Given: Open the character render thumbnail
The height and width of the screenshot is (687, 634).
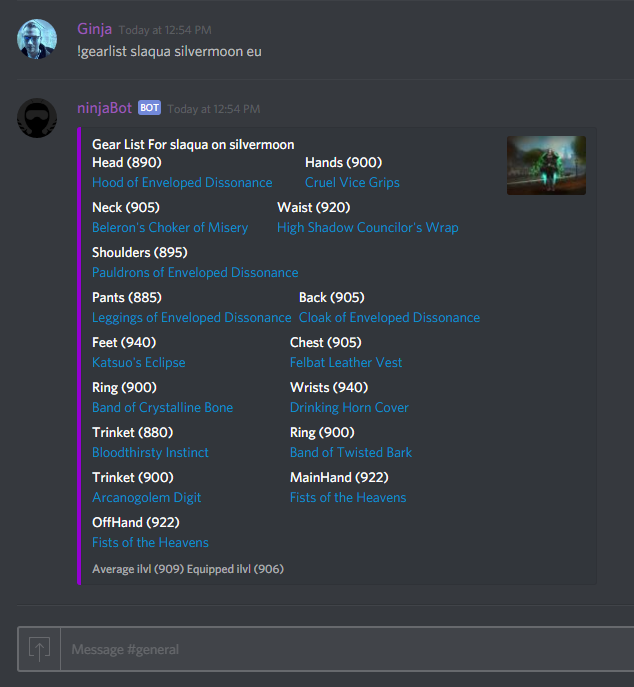Looking at the screenshot, I should pos(546,165).
